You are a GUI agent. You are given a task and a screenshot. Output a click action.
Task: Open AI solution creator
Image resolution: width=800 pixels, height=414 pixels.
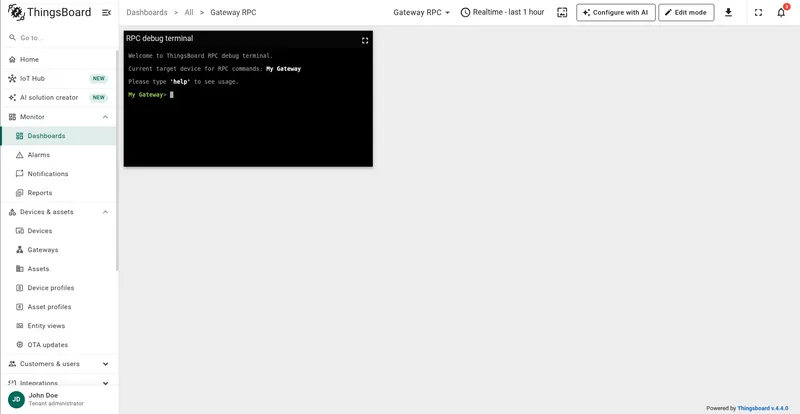point(59,98)
